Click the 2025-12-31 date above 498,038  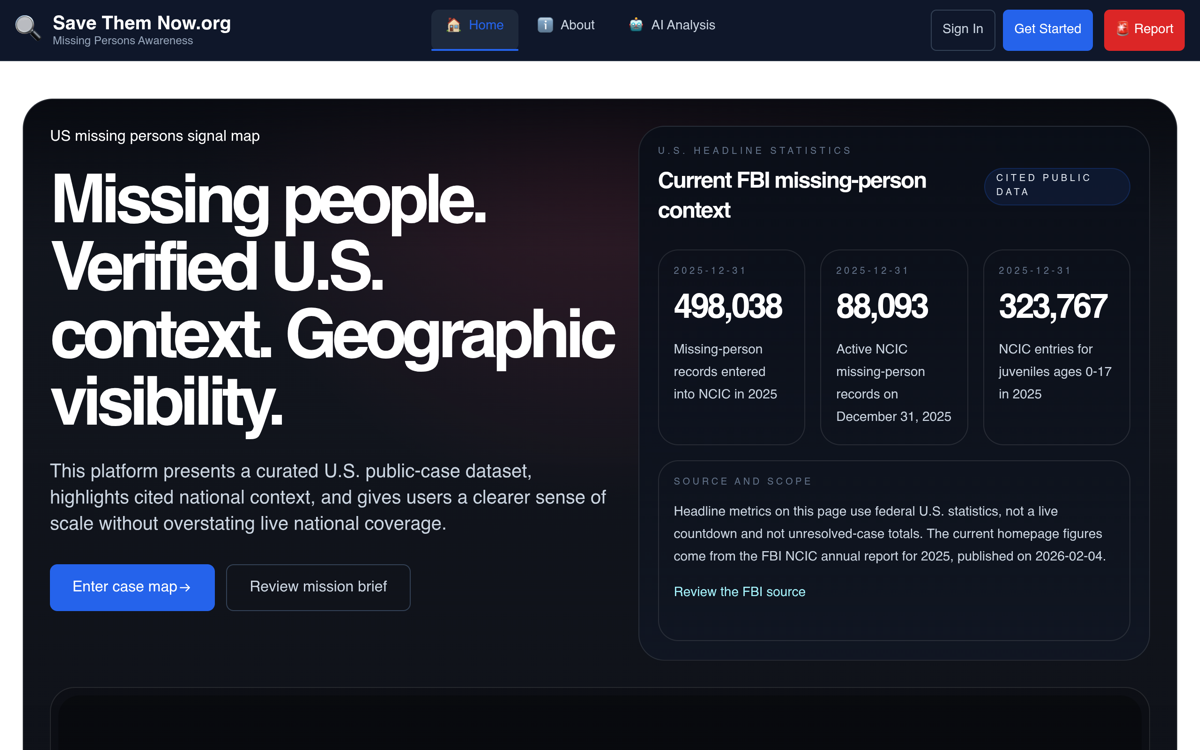pyautogui.click(x=710, y=271)
